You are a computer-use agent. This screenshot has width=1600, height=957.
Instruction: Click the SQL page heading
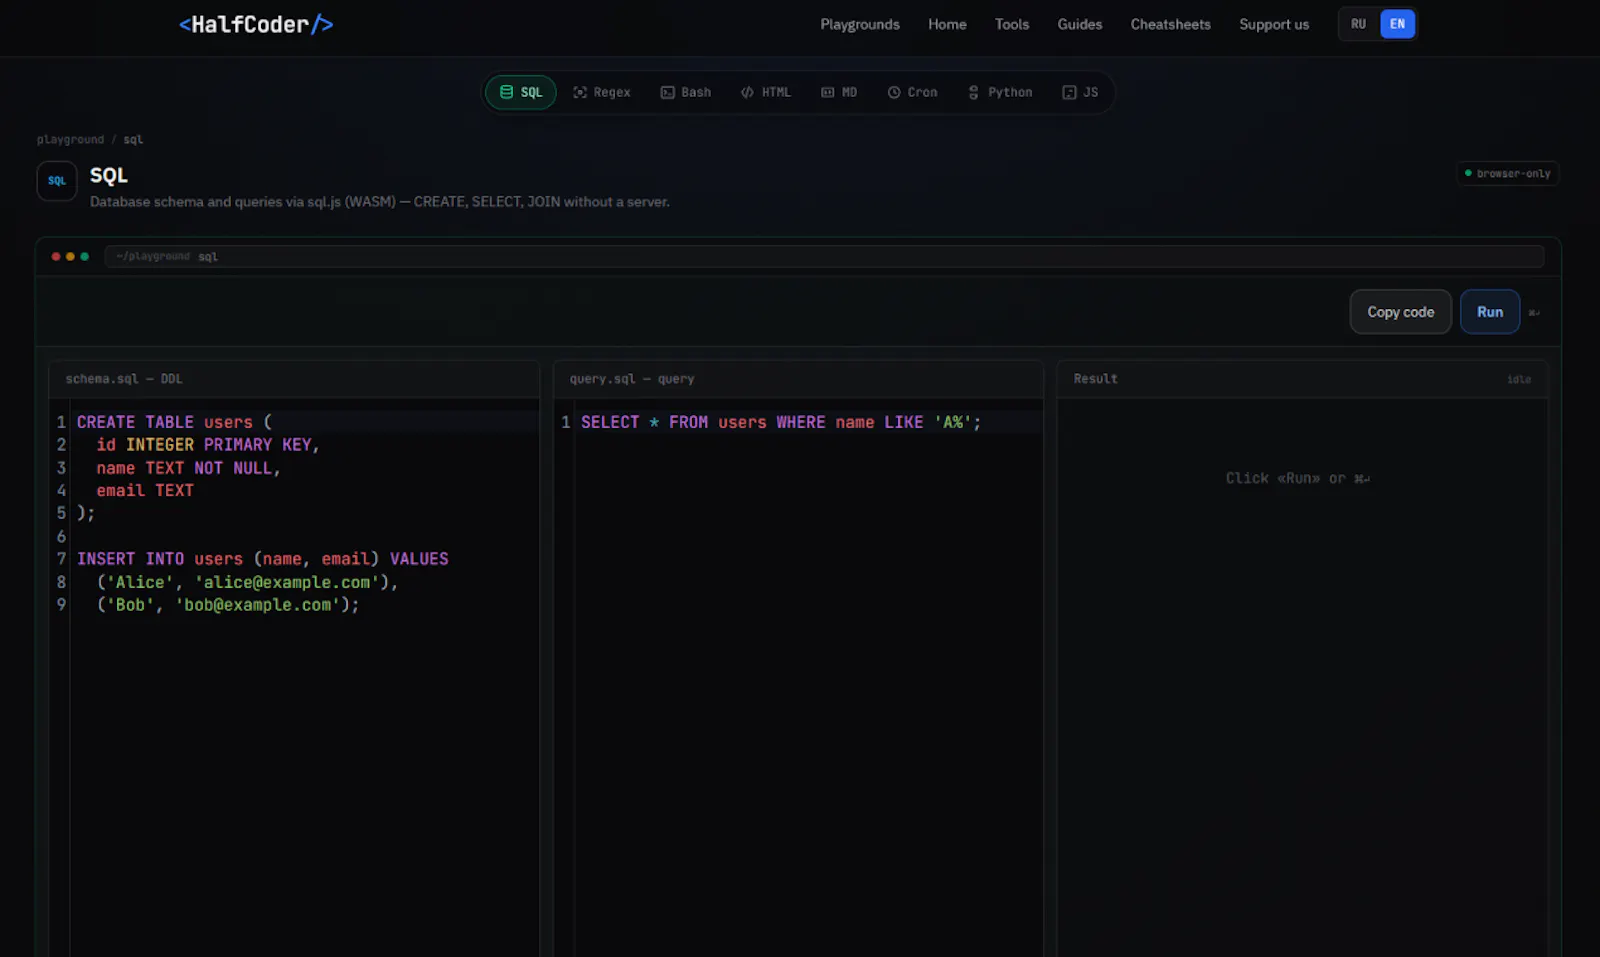[109, 175]
